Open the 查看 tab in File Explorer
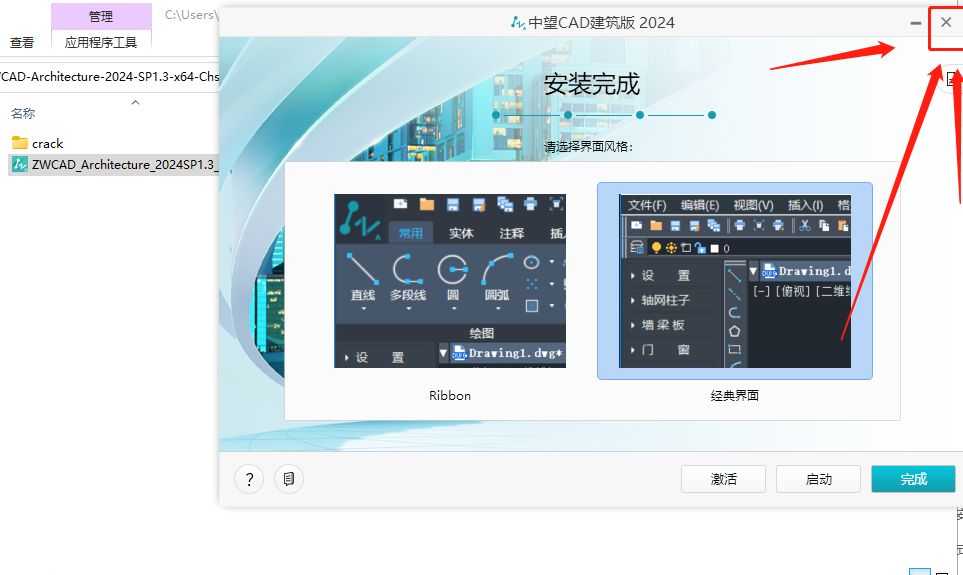The width and height of the screenshot is (963, 575). pos(22,42)
